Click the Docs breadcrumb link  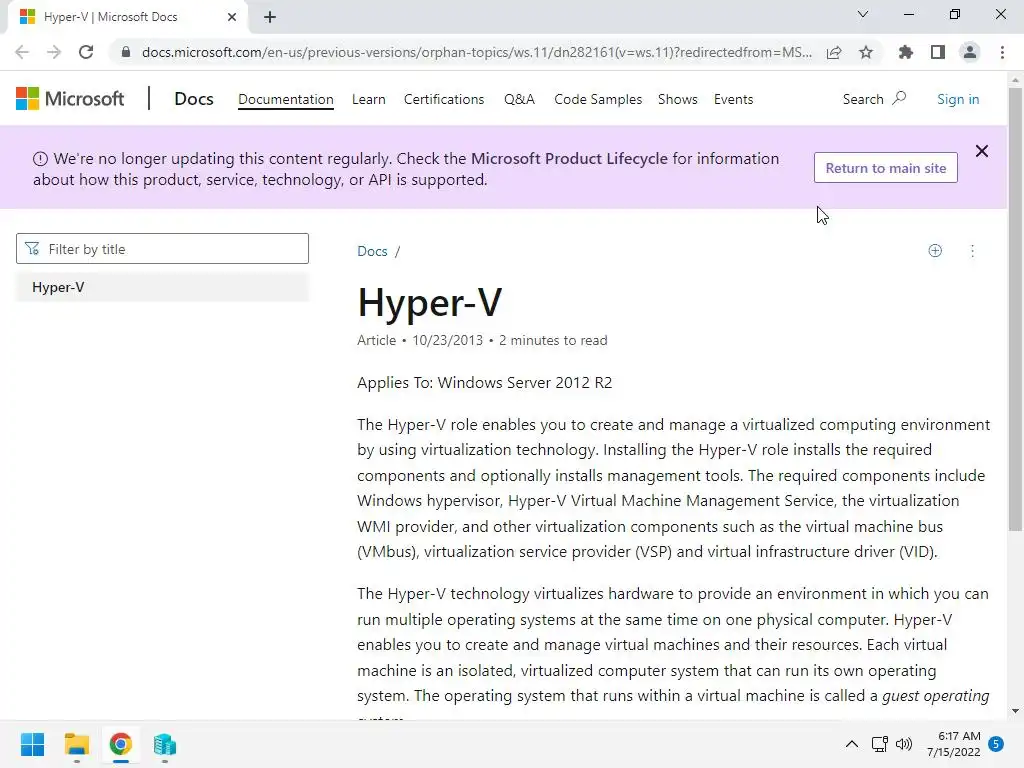coord(372,251)
